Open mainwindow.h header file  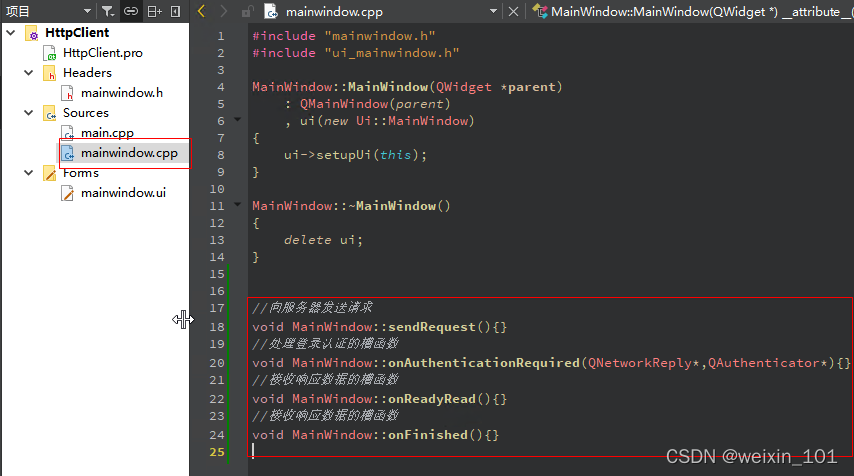coord(121,93)
